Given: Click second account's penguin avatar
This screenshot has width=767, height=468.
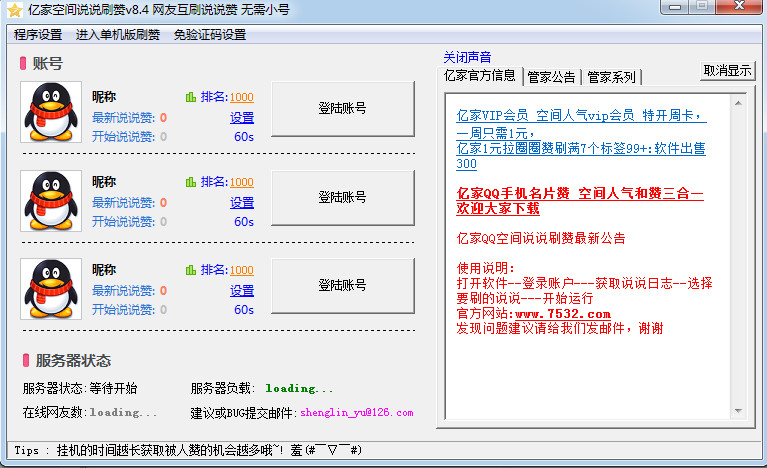Looking at the screenshot, I should click(51, 201).
